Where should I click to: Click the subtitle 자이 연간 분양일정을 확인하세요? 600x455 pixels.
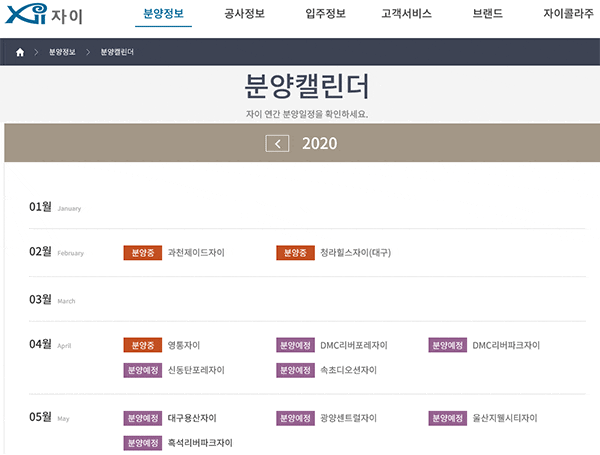(x=307, y=114)
